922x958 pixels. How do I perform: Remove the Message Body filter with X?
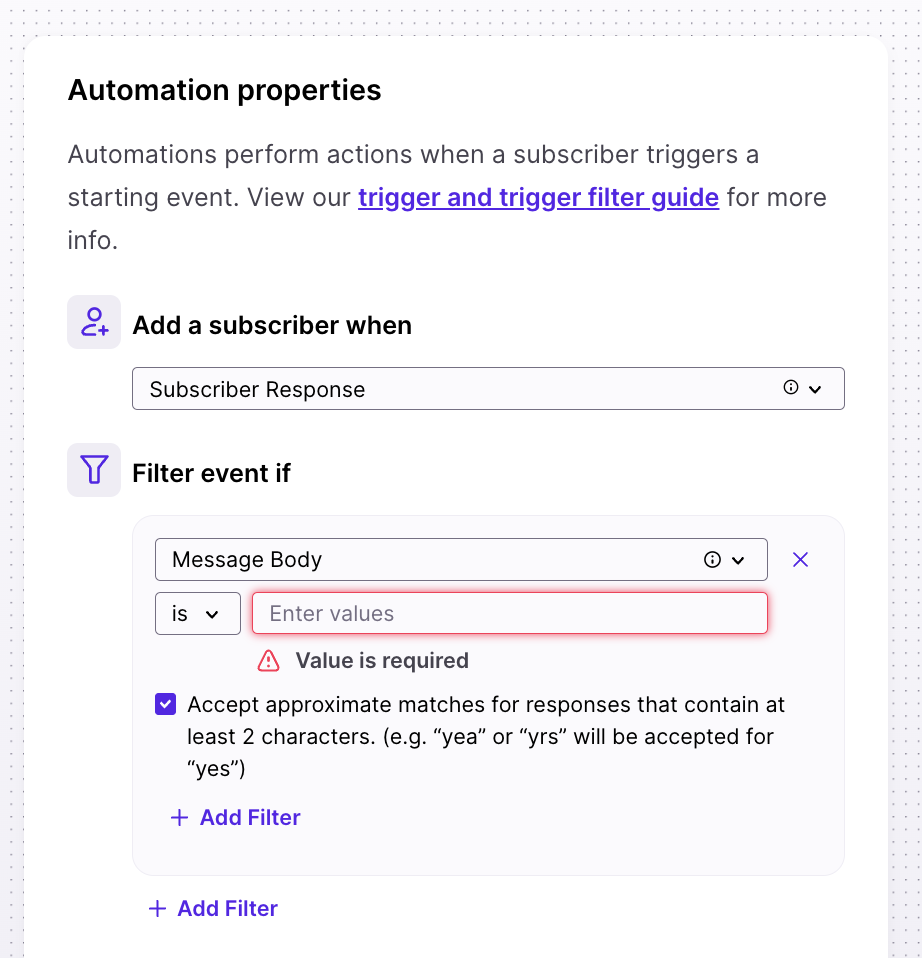800,560
